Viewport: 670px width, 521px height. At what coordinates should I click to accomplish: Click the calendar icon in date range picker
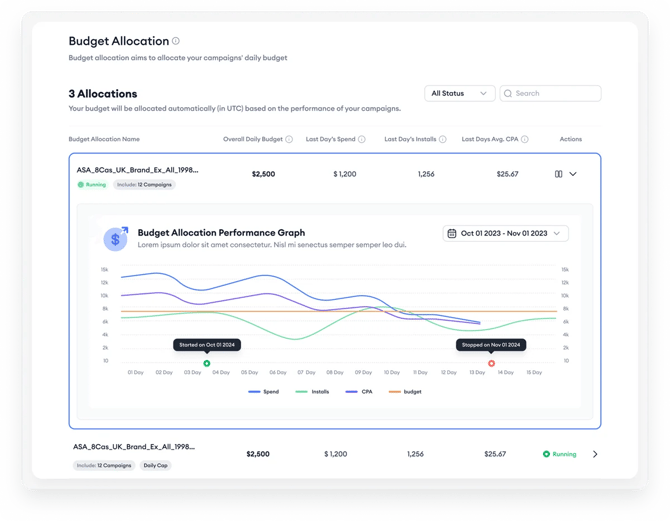(x=452, y=233)
